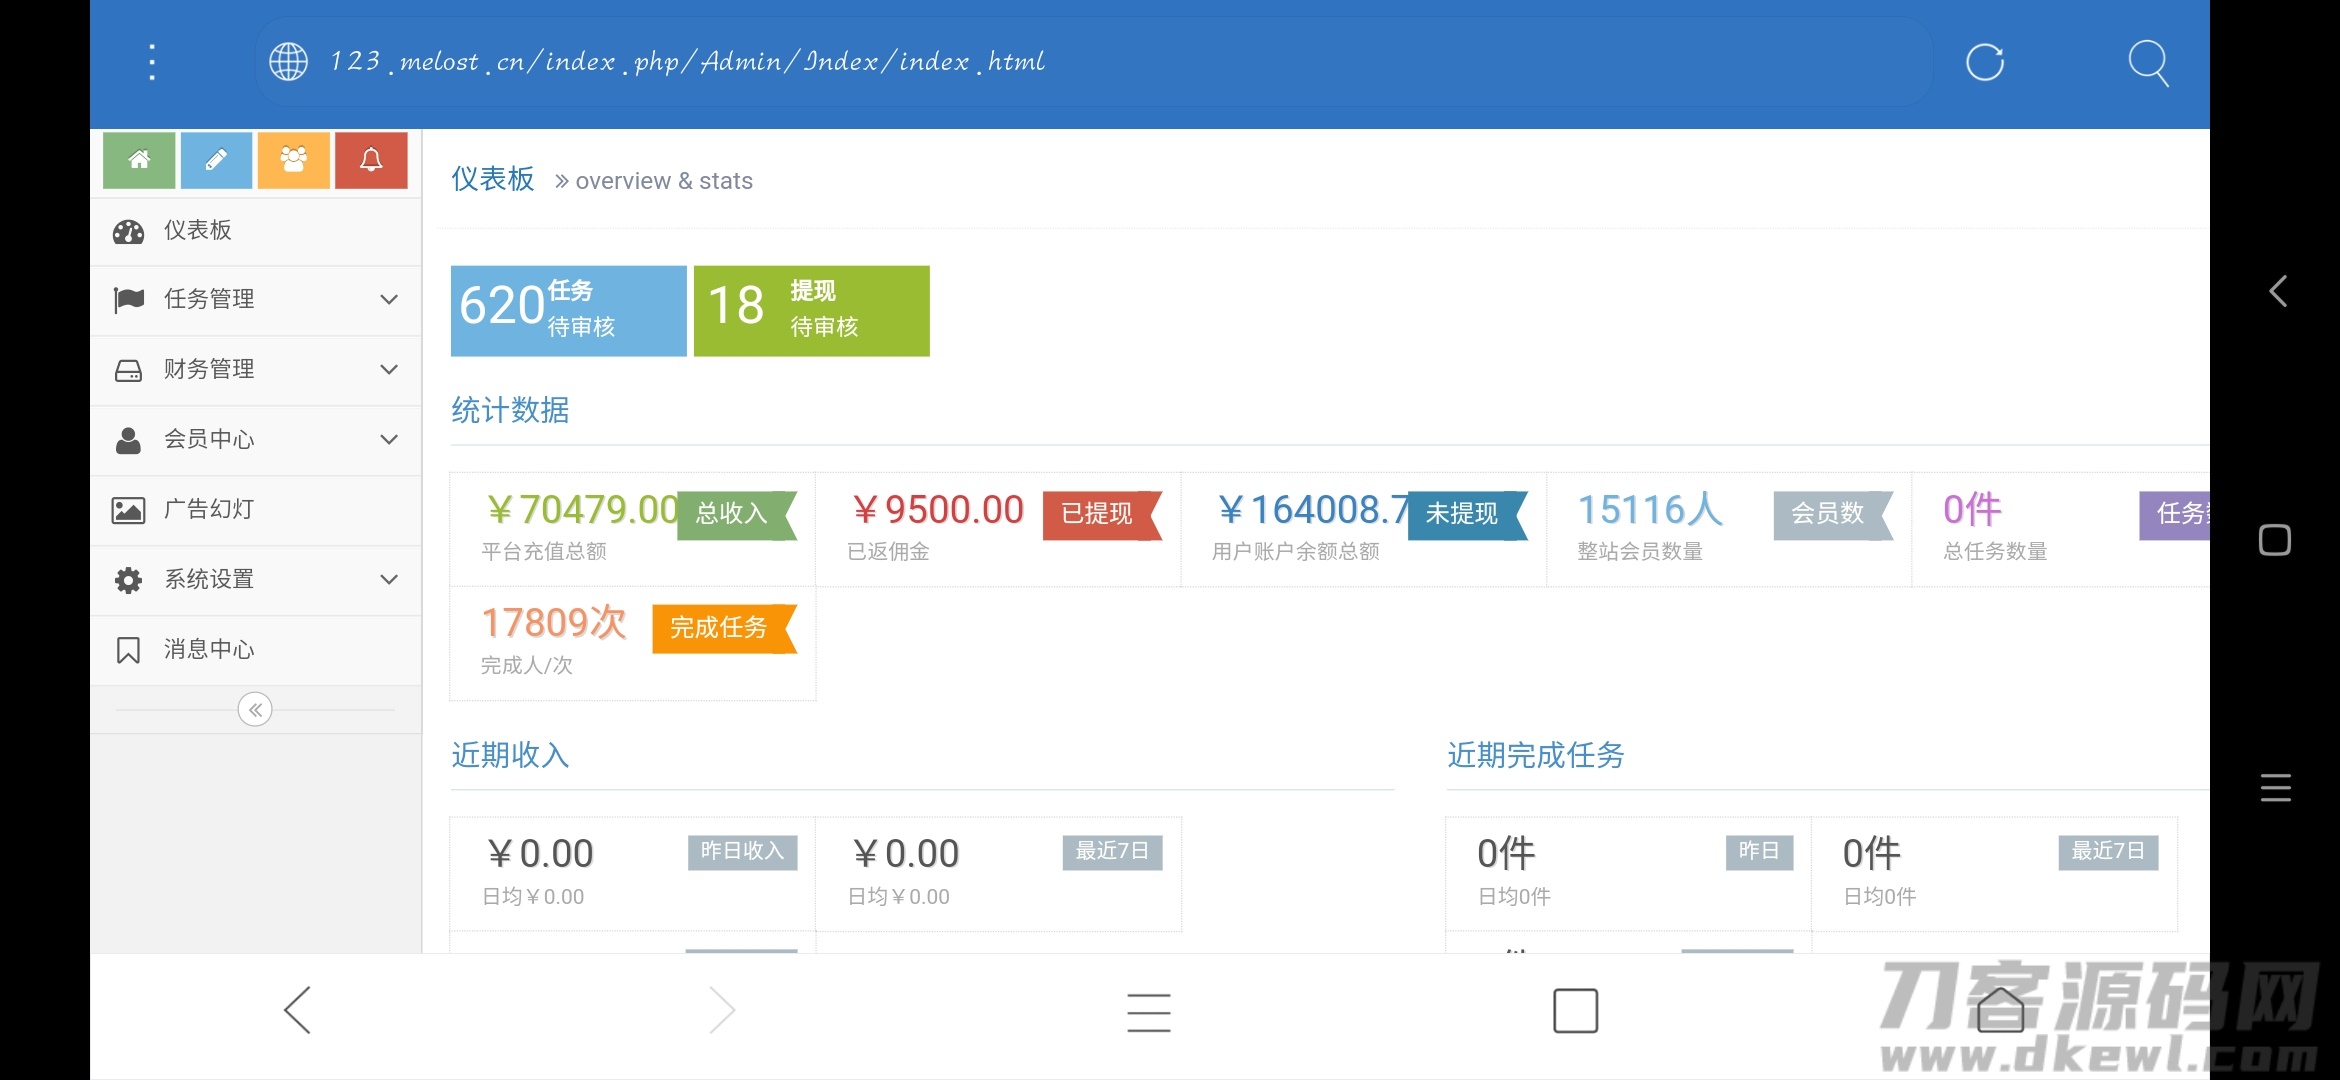This screenshot has width=2340, height=1080.
Task: Select the pencil edit icon
Action: click(216, 160)
